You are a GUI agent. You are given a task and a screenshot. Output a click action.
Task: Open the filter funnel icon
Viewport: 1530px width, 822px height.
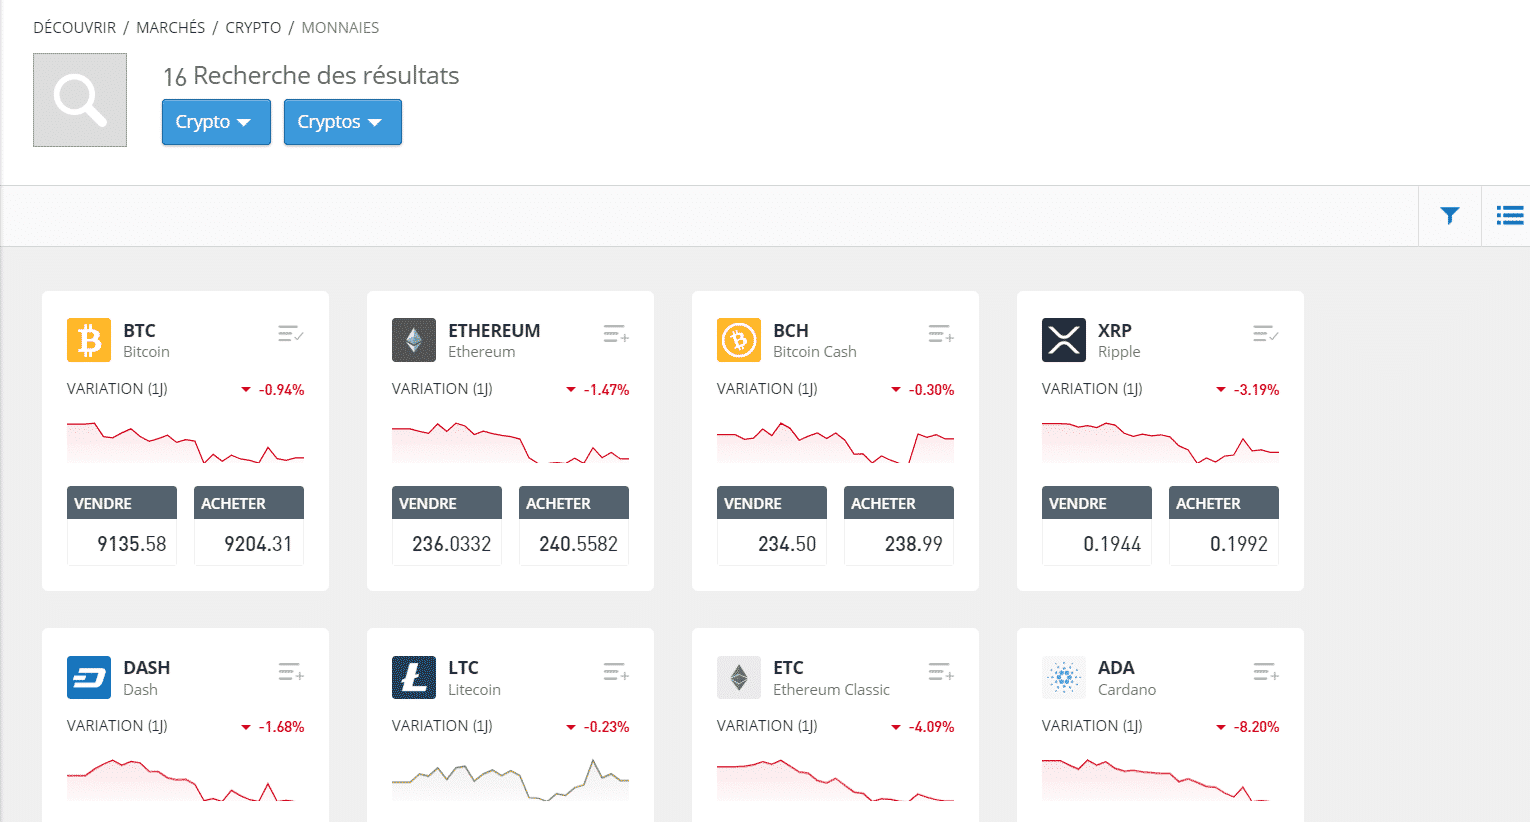pyautogui.click(x=1449, y=215)
